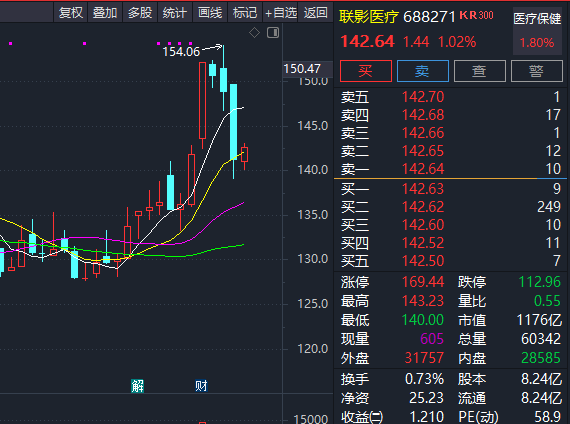The height and width of the screenshot is (424, 570).
Task: Click the 现量 value 605
Action: pos(432,339)
